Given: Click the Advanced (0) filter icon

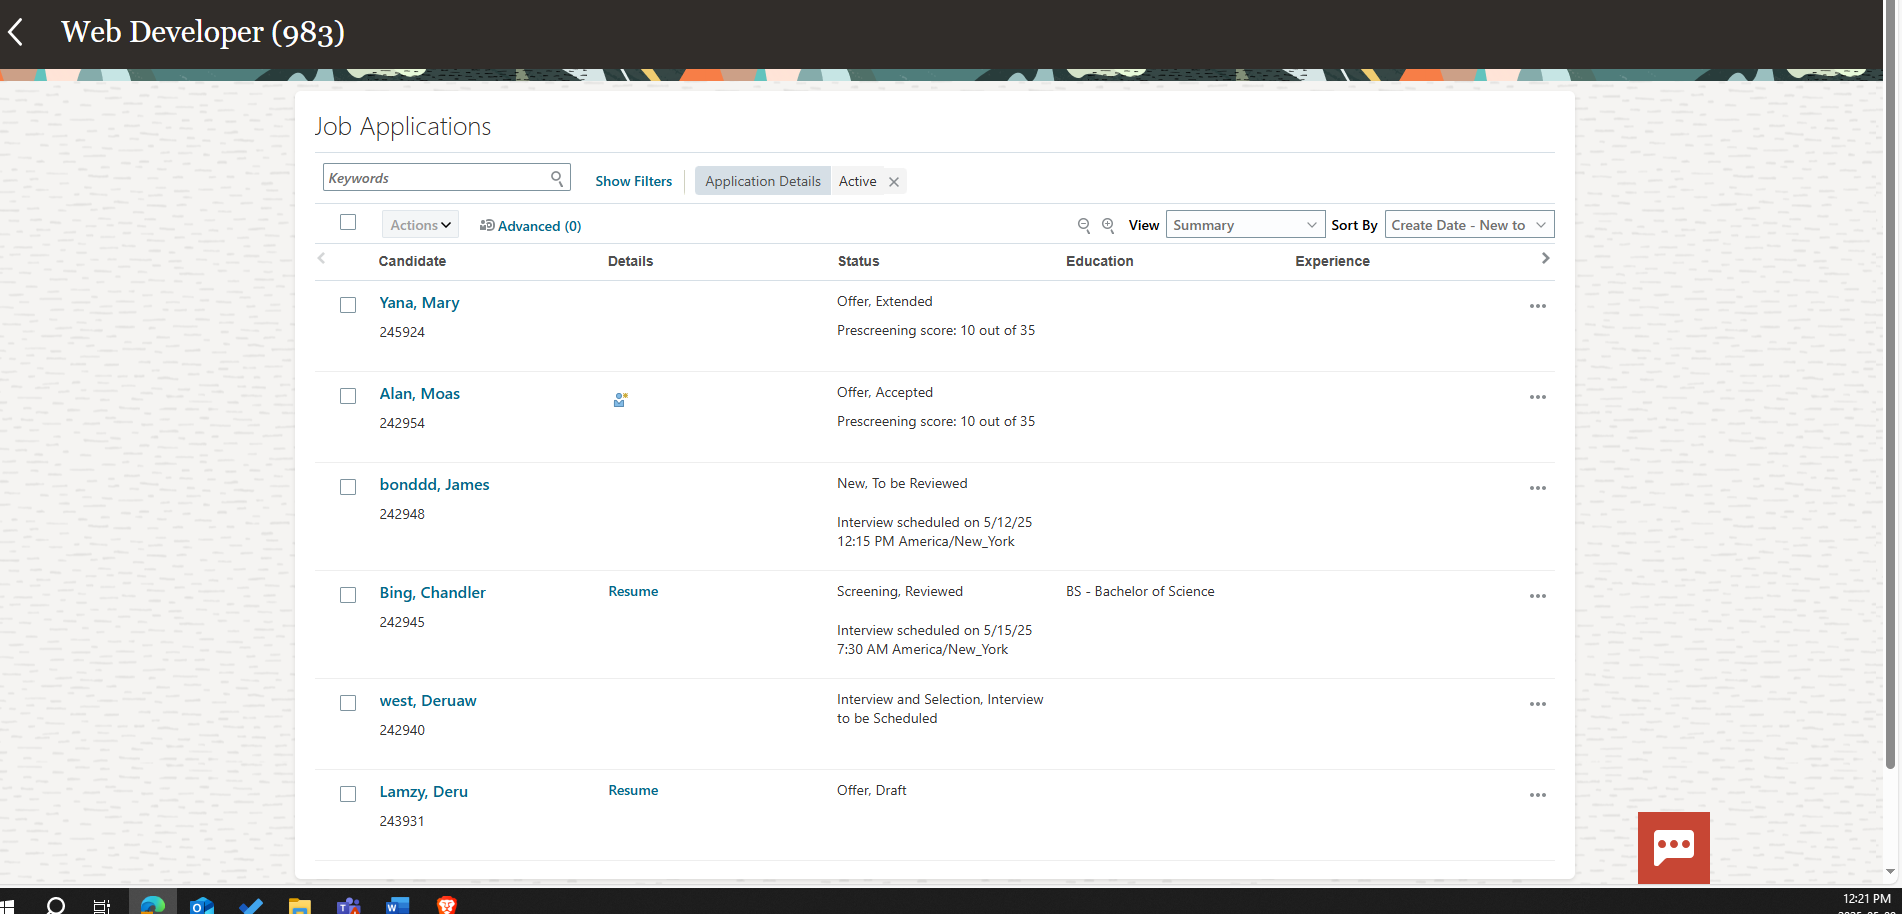Looking at the screenshot, I should click(489, 226).
